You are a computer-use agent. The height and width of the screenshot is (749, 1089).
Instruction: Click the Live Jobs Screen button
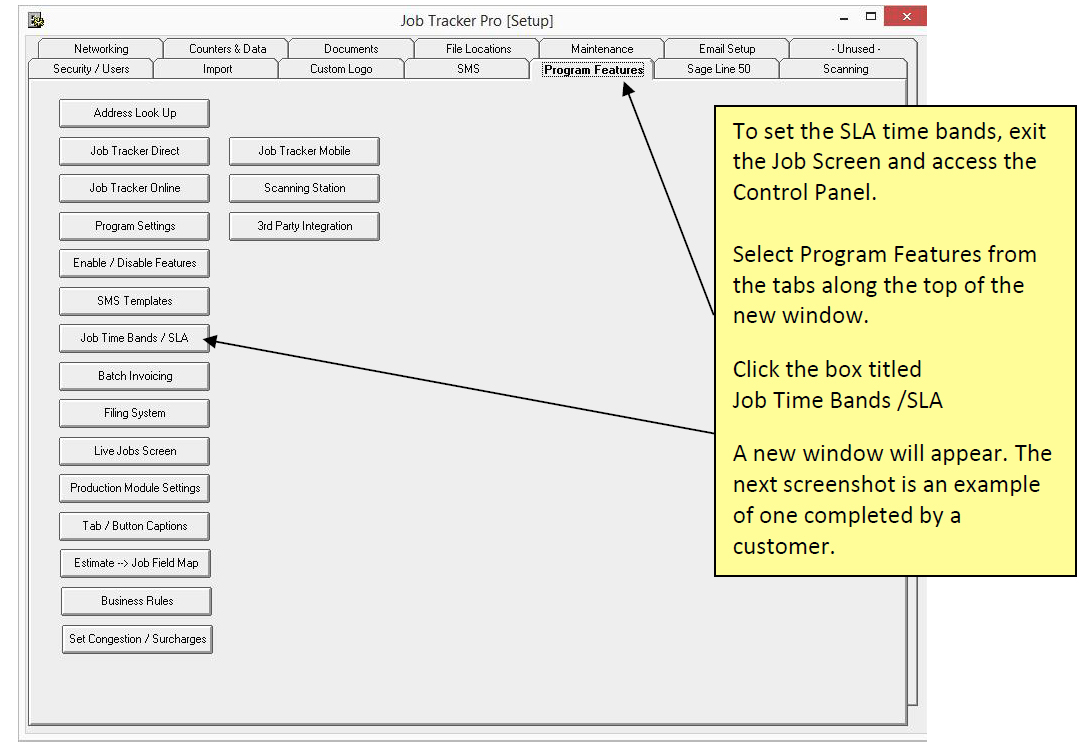135,451
